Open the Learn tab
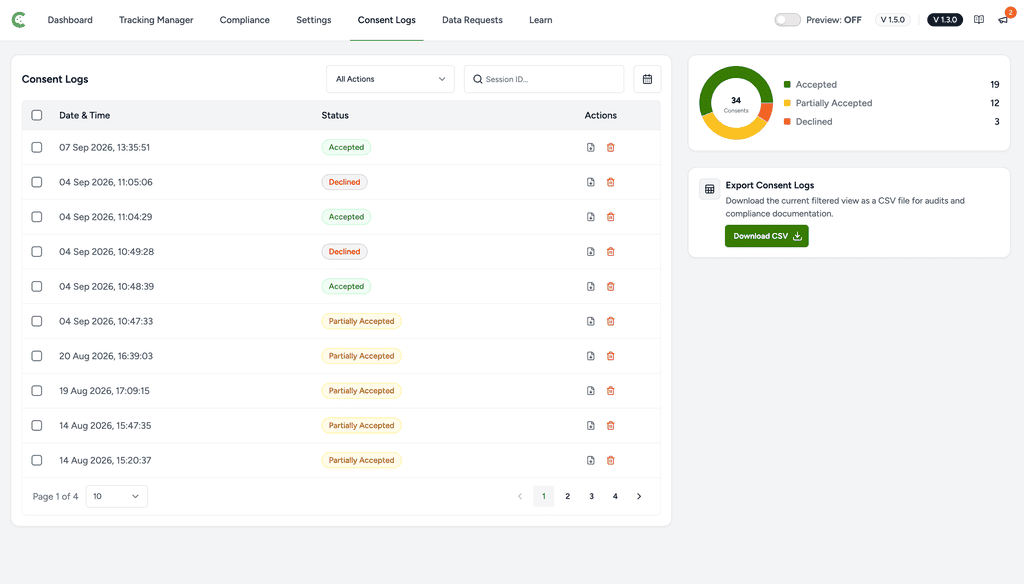Screen dimensions: 1024x584 pos(541,20)
